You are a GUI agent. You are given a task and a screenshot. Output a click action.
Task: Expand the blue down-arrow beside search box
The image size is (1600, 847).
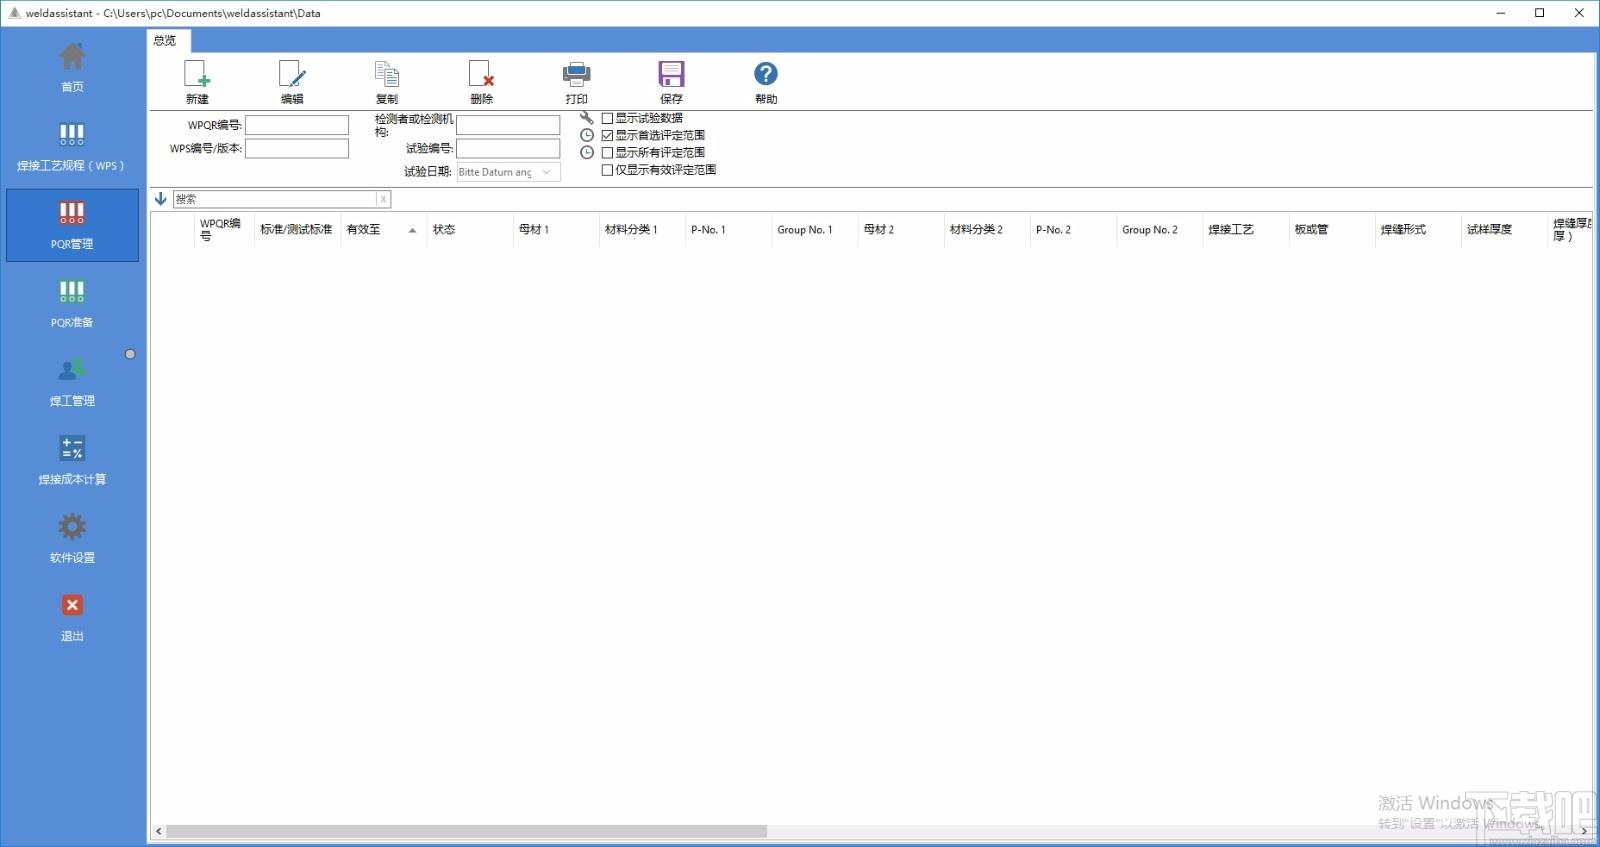point(160,199)
